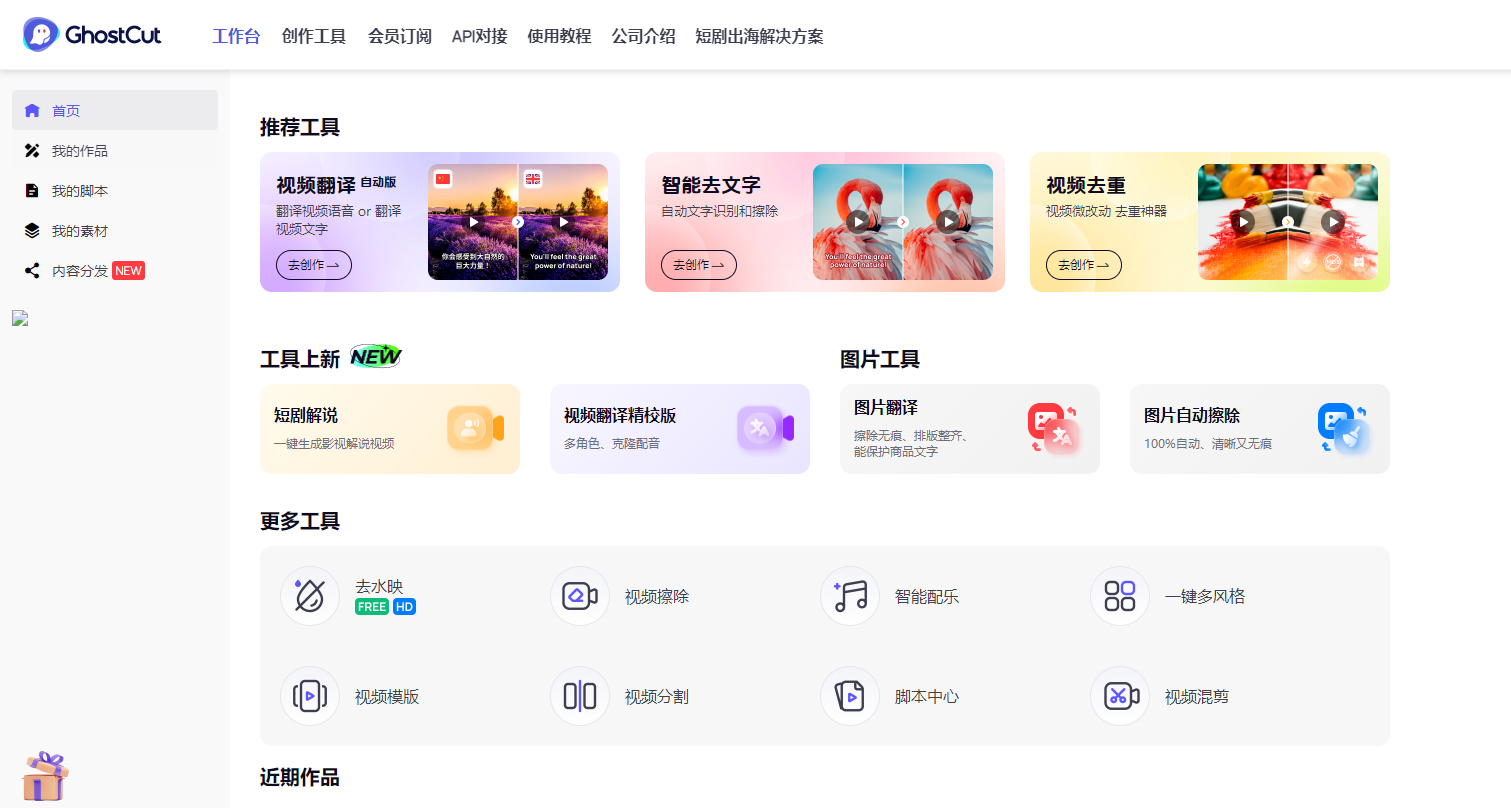Click the 图片翻译 red picture icon
This screenshot has height=808, width=1511.
[1054, 428]
